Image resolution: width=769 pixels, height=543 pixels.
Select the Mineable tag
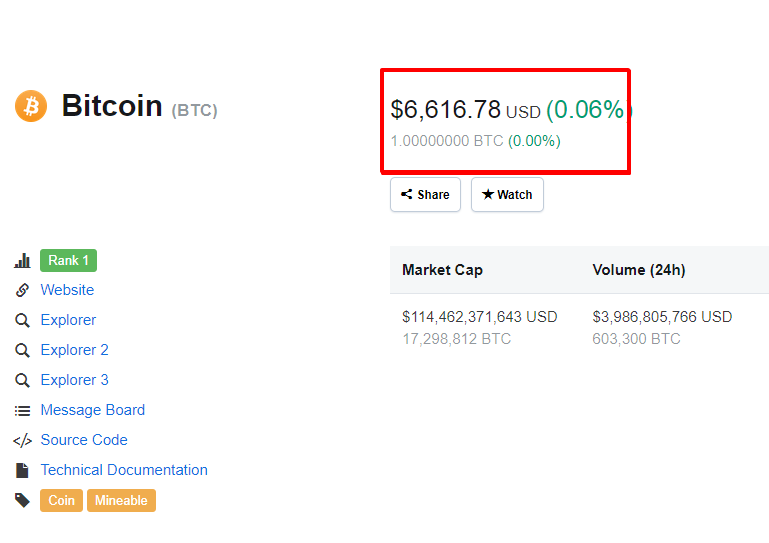click(x=122, y=500)
